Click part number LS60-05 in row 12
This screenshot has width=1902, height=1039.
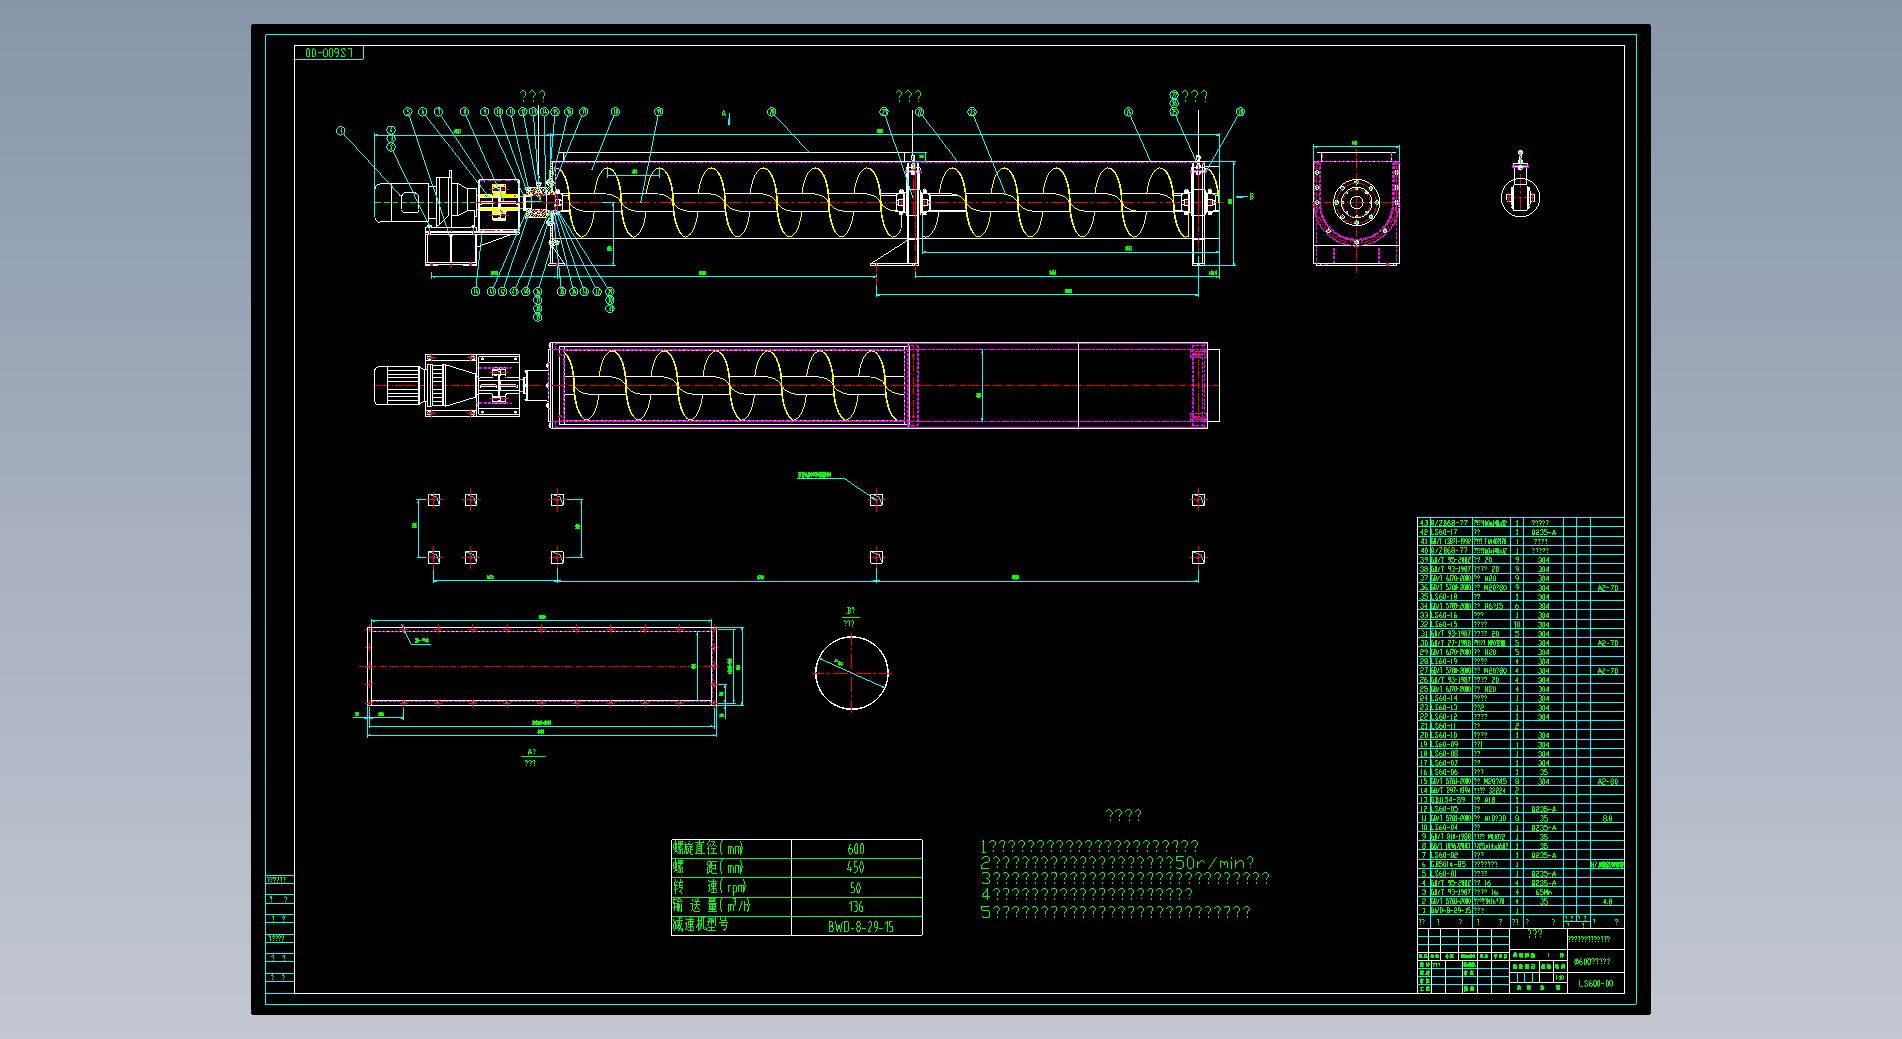[1445, 809]
